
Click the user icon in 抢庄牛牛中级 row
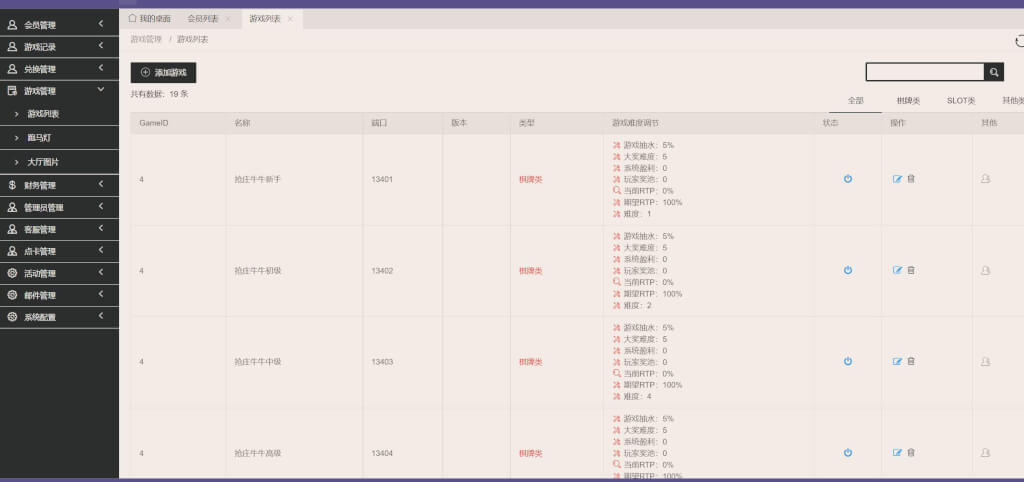click(985, 361)
